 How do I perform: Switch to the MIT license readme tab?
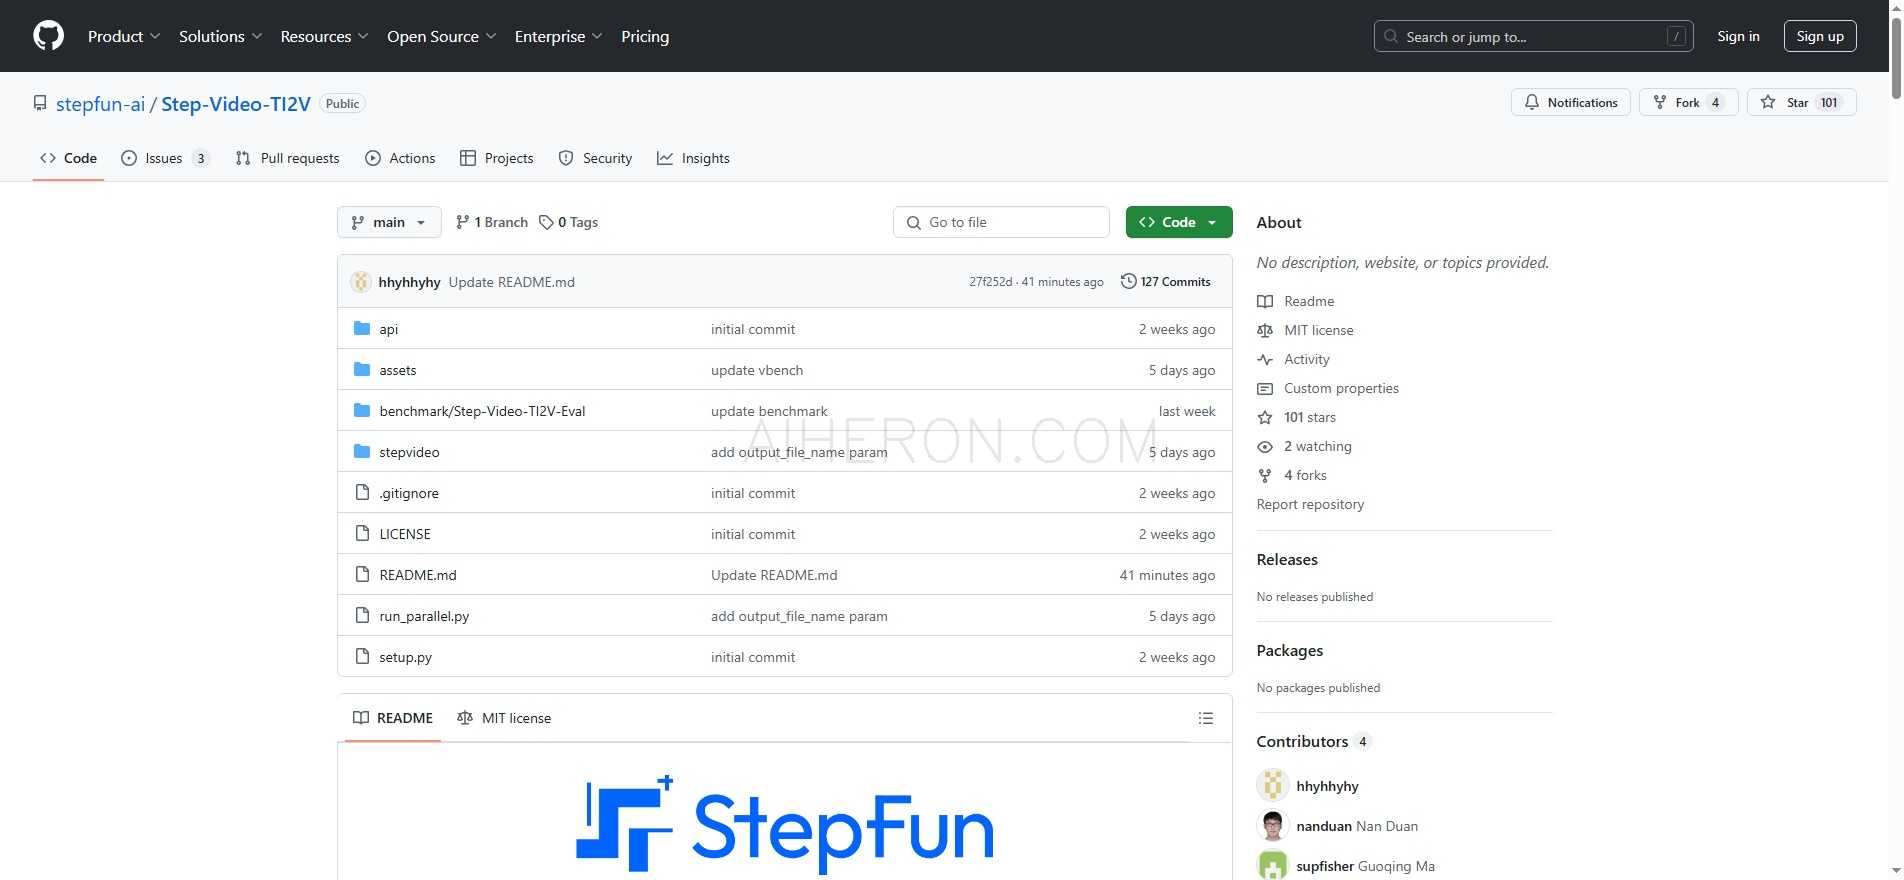[504, 718]
